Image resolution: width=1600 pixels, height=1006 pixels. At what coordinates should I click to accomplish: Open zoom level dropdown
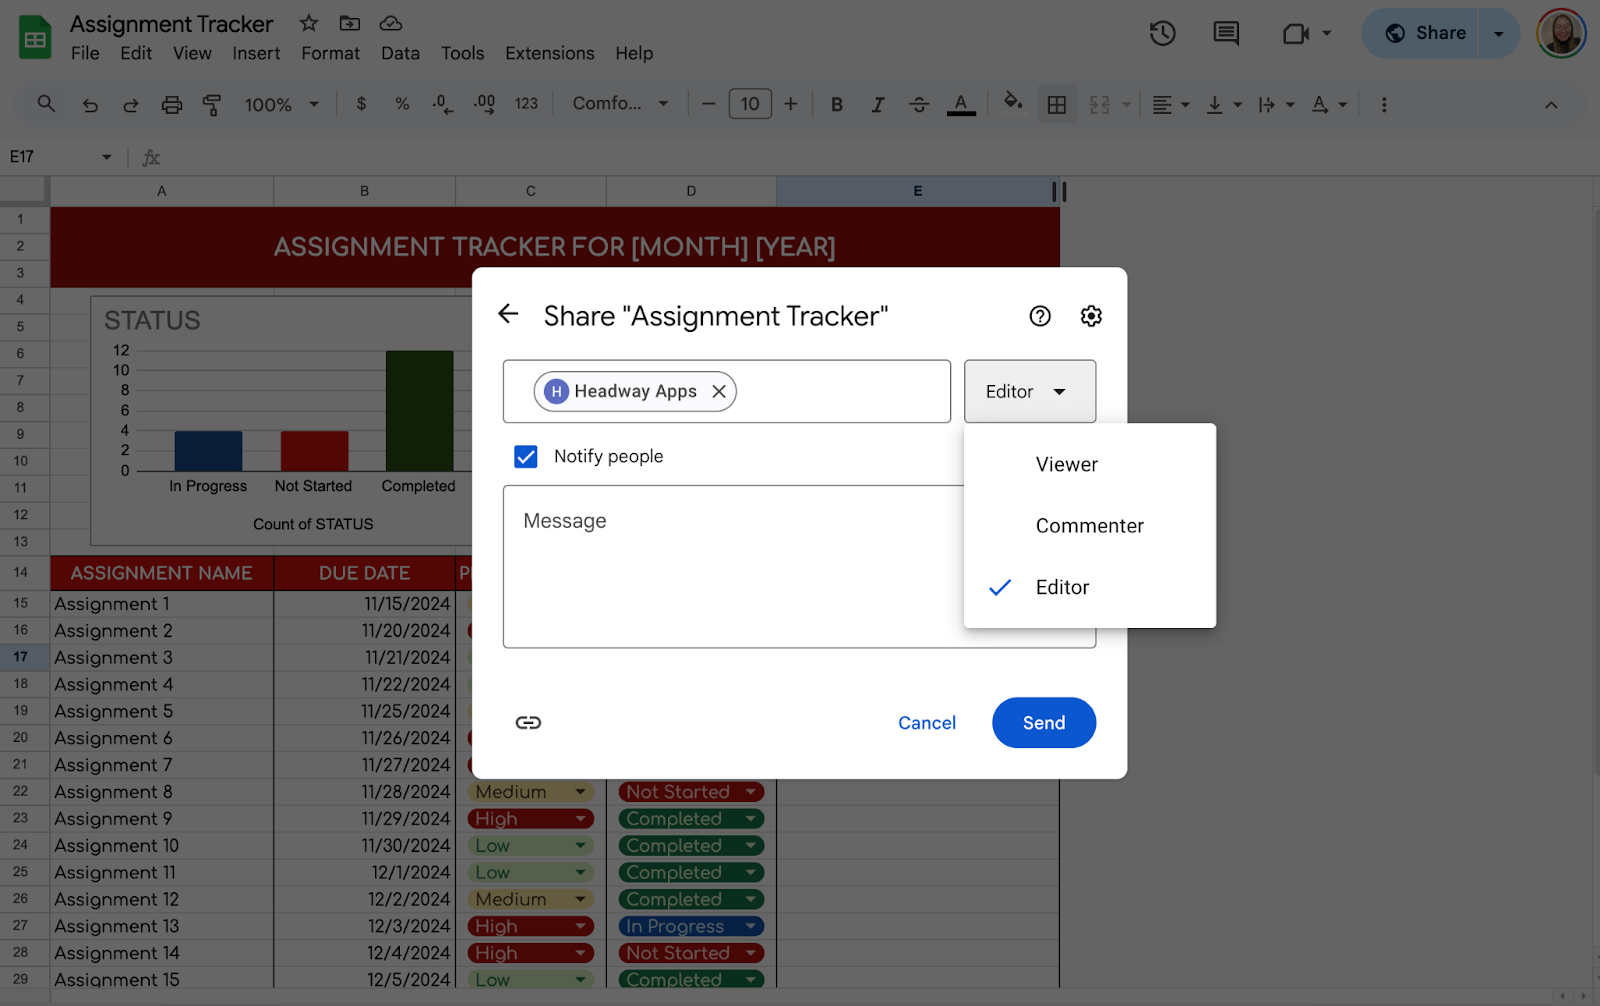(x=282, y=104)
